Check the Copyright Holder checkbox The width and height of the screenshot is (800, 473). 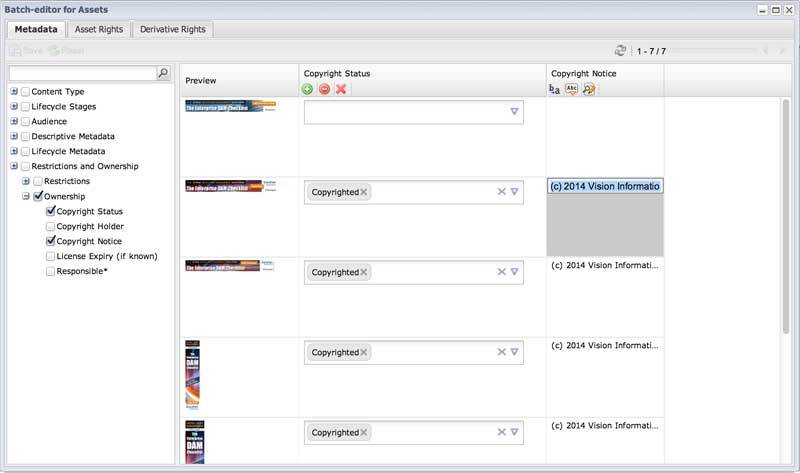click(x=51, y=226)
